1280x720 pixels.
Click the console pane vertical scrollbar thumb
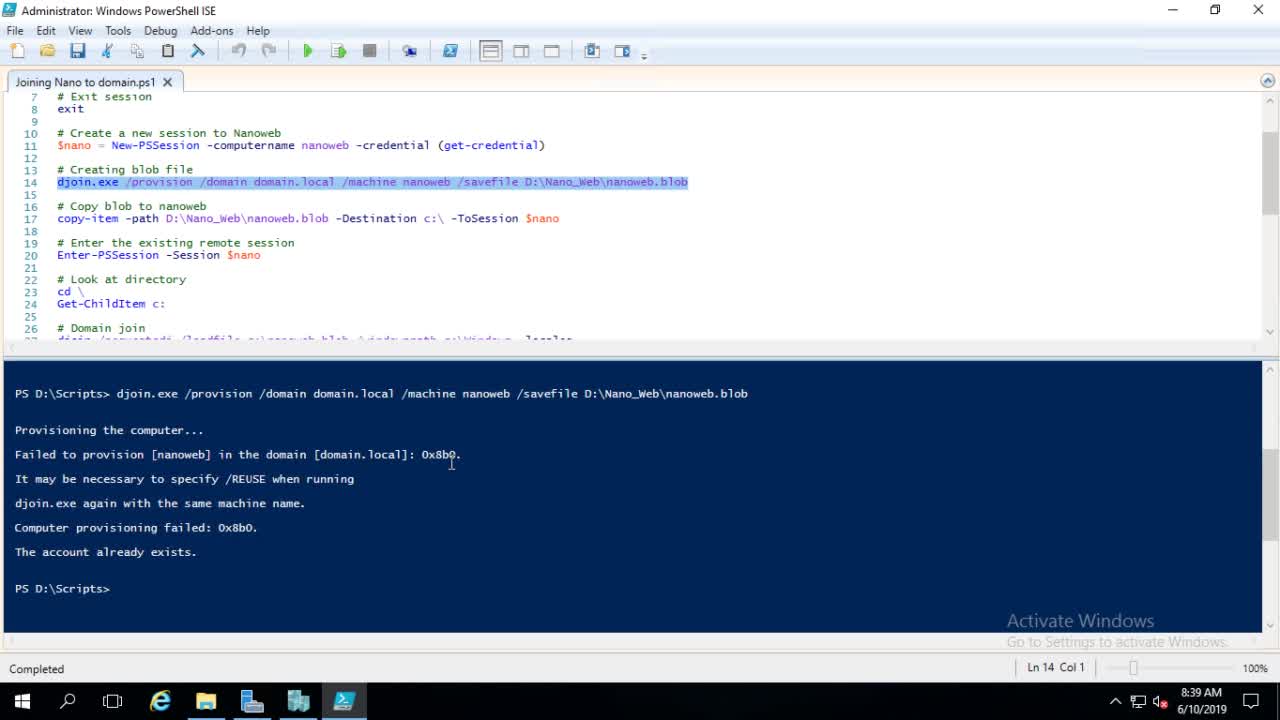tap(1270, 495)
